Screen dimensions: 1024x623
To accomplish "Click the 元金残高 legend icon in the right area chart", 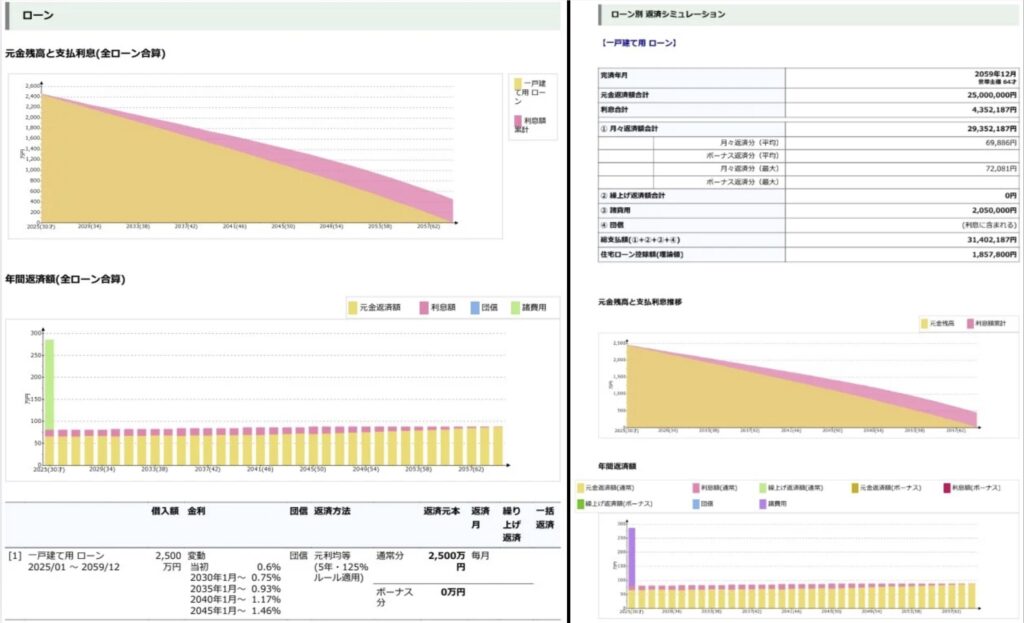I will (x=924, y=323).
